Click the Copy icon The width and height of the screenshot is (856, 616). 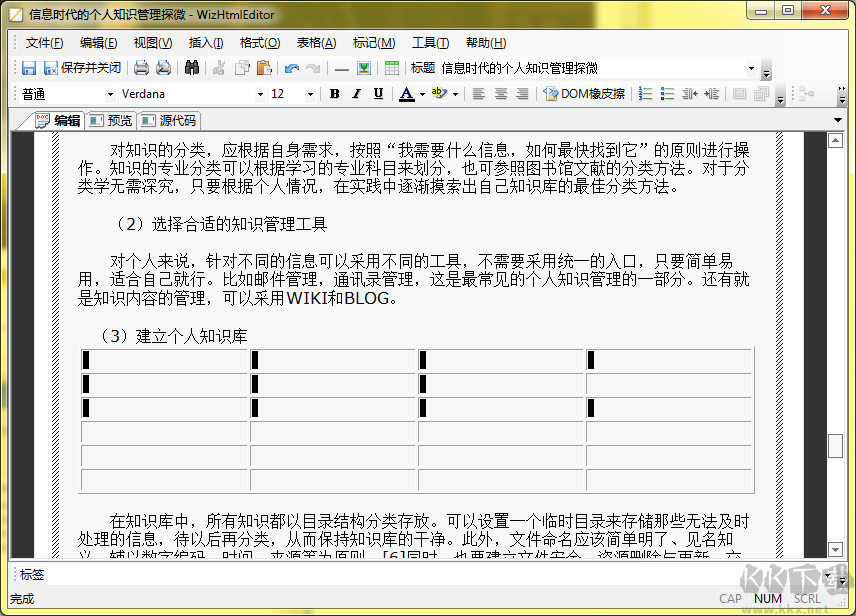pyautogui.click(x=242, y=68)
